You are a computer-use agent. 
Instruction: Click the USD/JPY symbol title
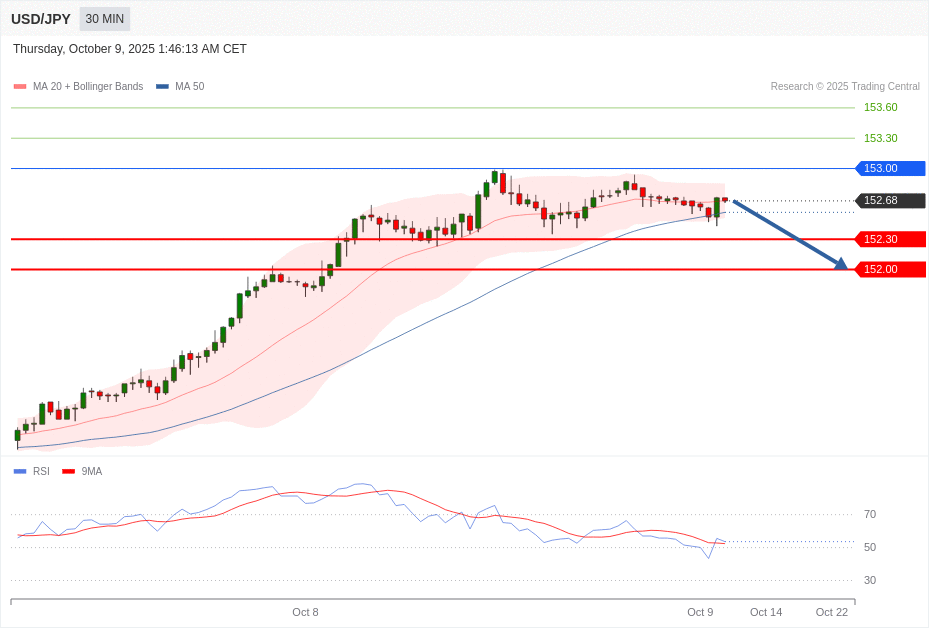41,19
